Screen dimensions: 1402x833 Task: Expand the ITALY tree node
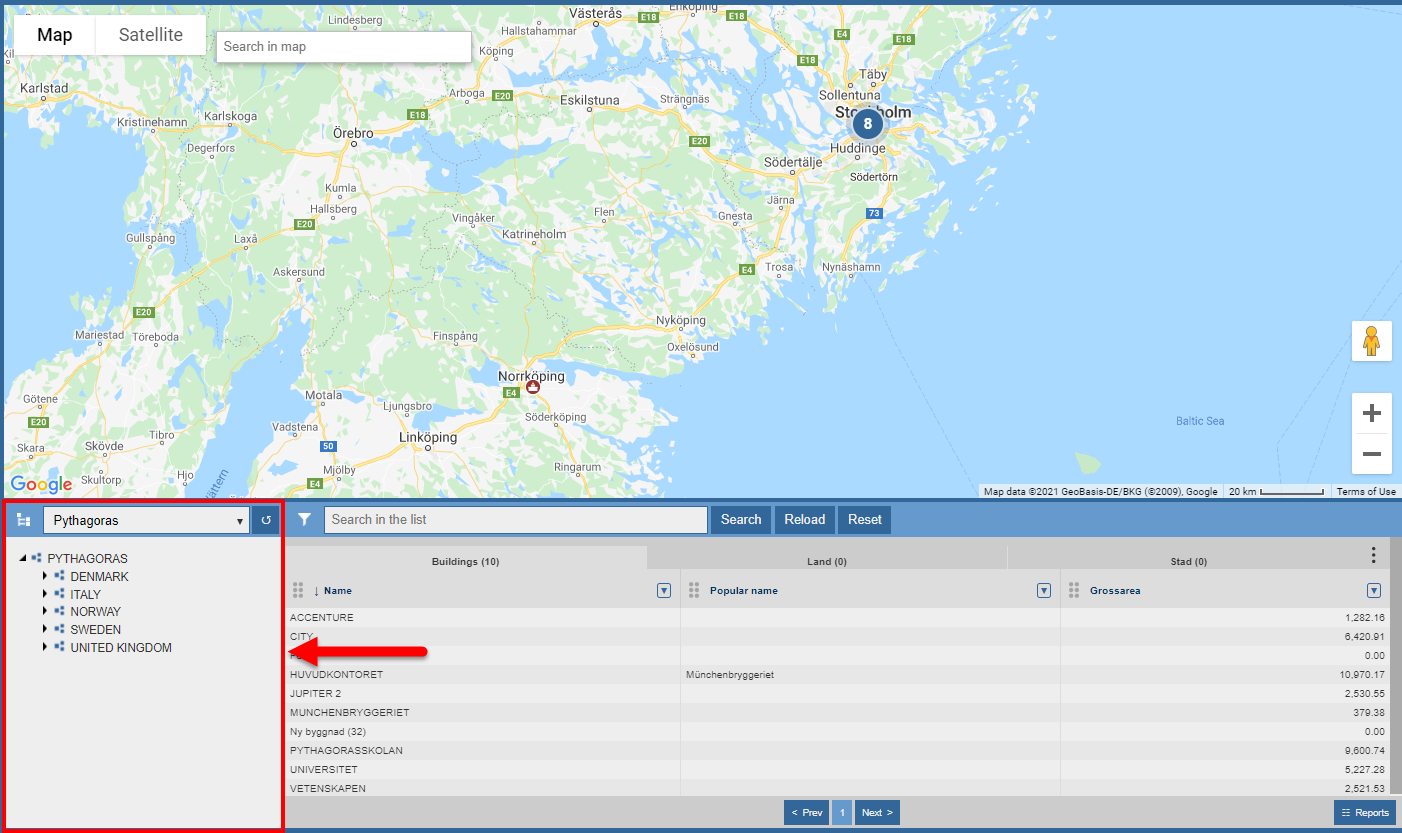coord(45,594)
